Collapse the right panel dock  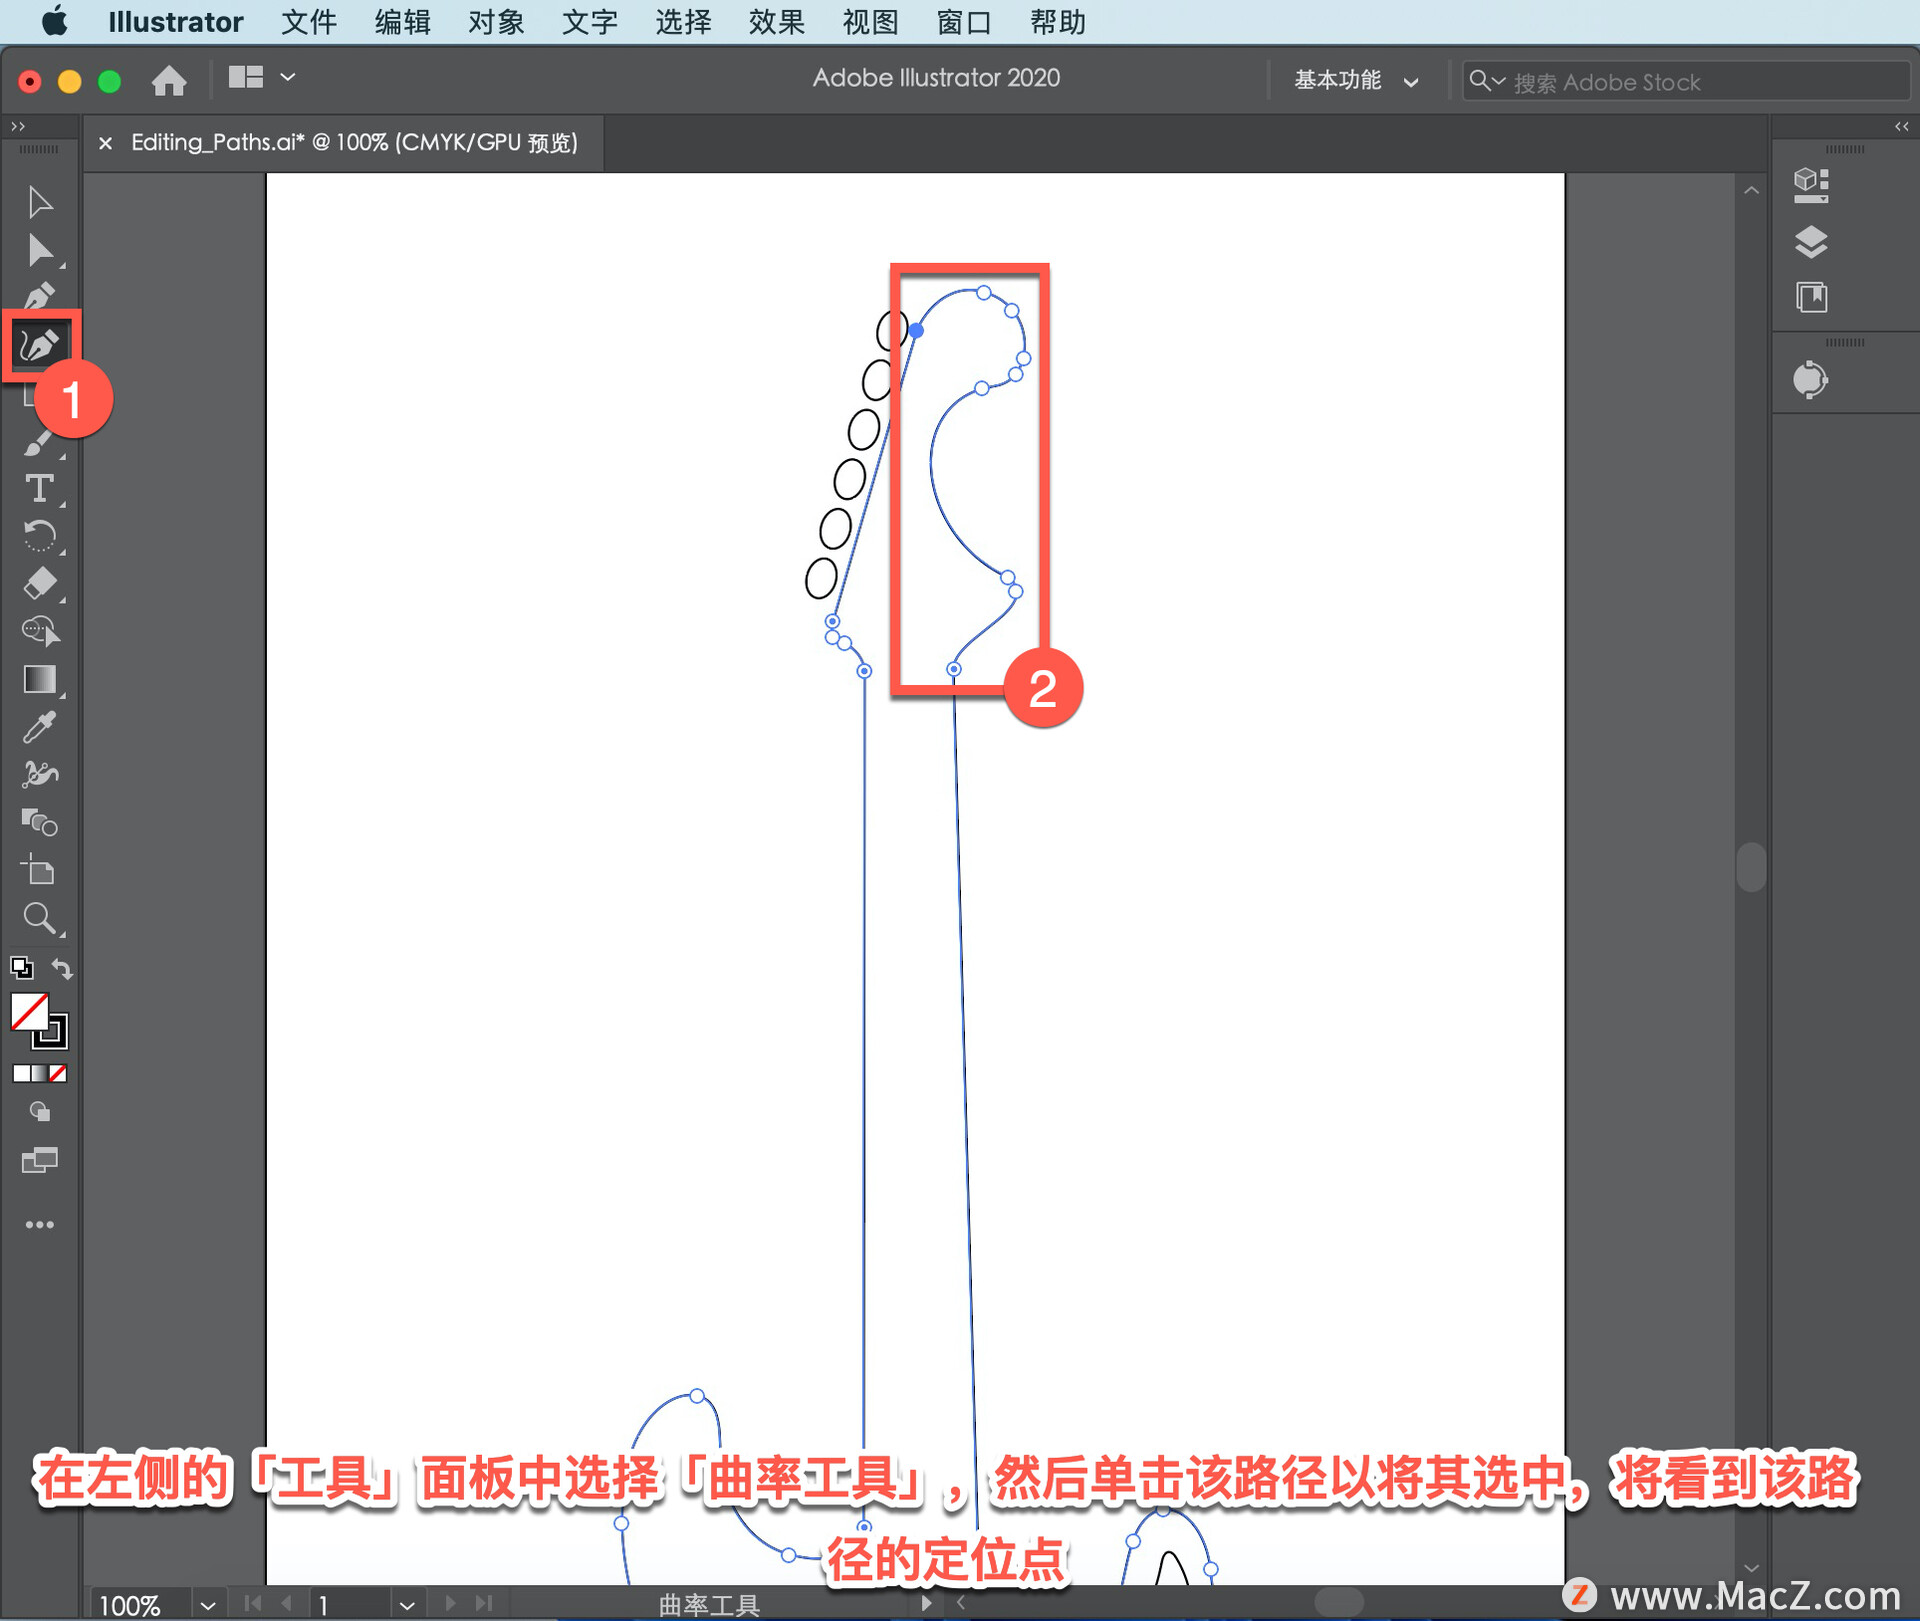[1901, 126]
